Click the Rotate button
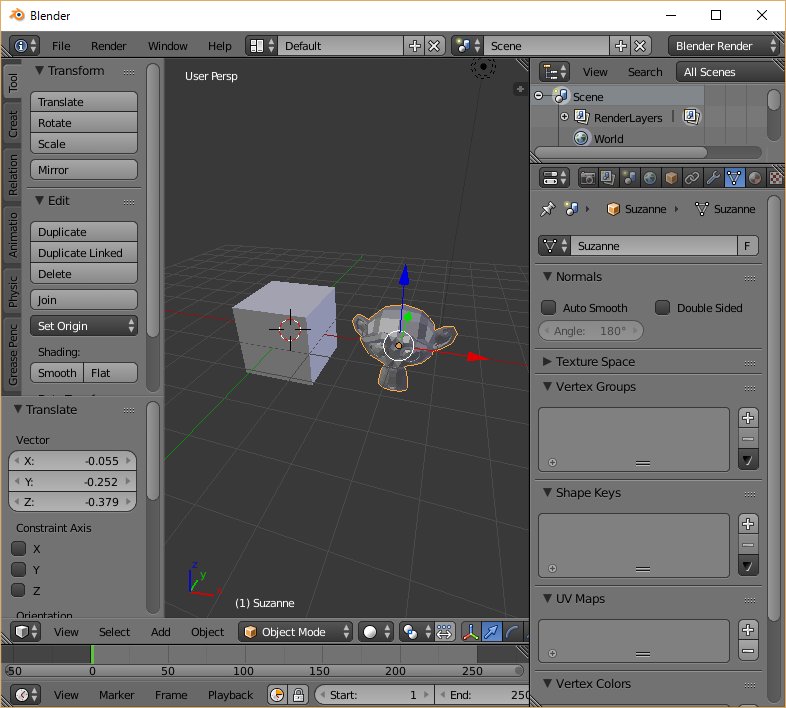Image resolution: width=786 pixels, height=708 pixels. coord(84,123)
